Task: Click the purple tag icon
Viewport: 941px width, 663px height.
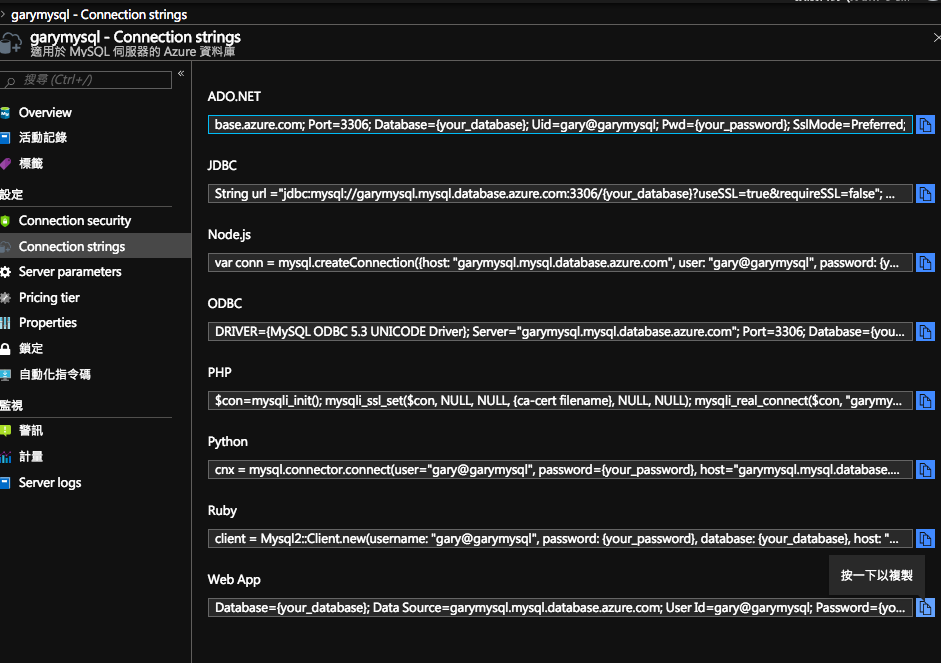Action: coord(5,163)
